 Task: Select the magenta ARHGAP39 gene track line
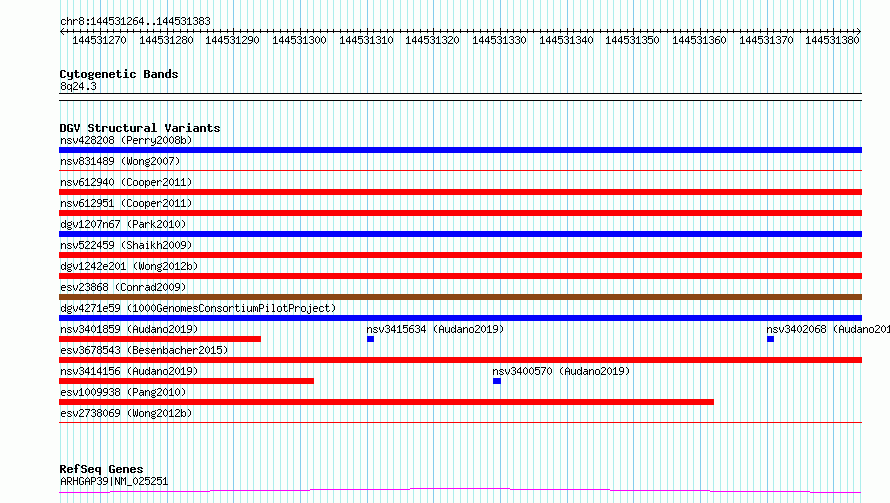[460, 491]
